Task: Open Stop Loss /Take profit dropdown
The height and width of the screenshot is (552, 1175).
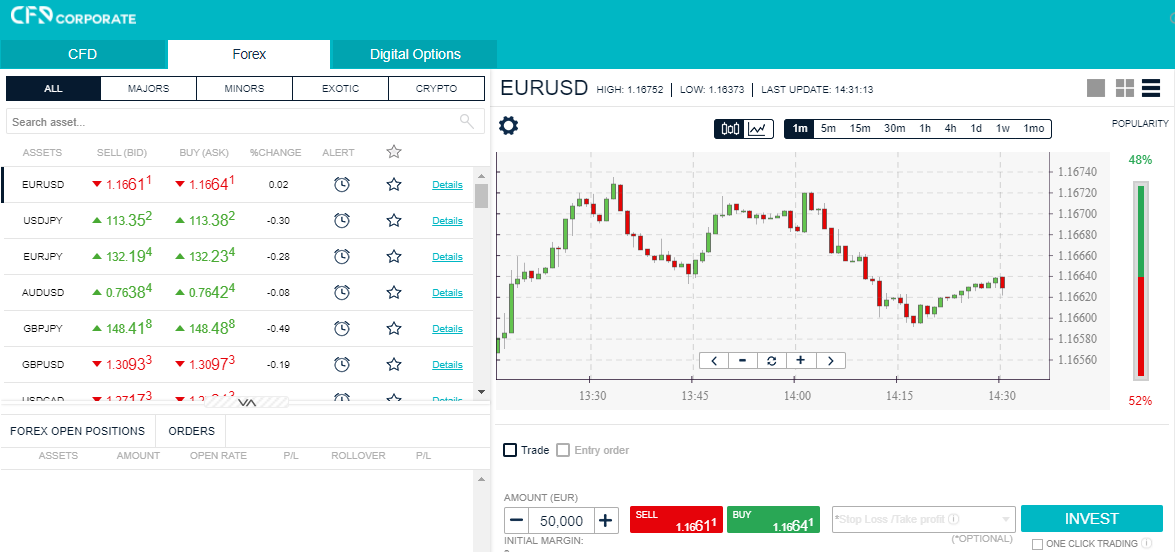Action: [924, 519]
